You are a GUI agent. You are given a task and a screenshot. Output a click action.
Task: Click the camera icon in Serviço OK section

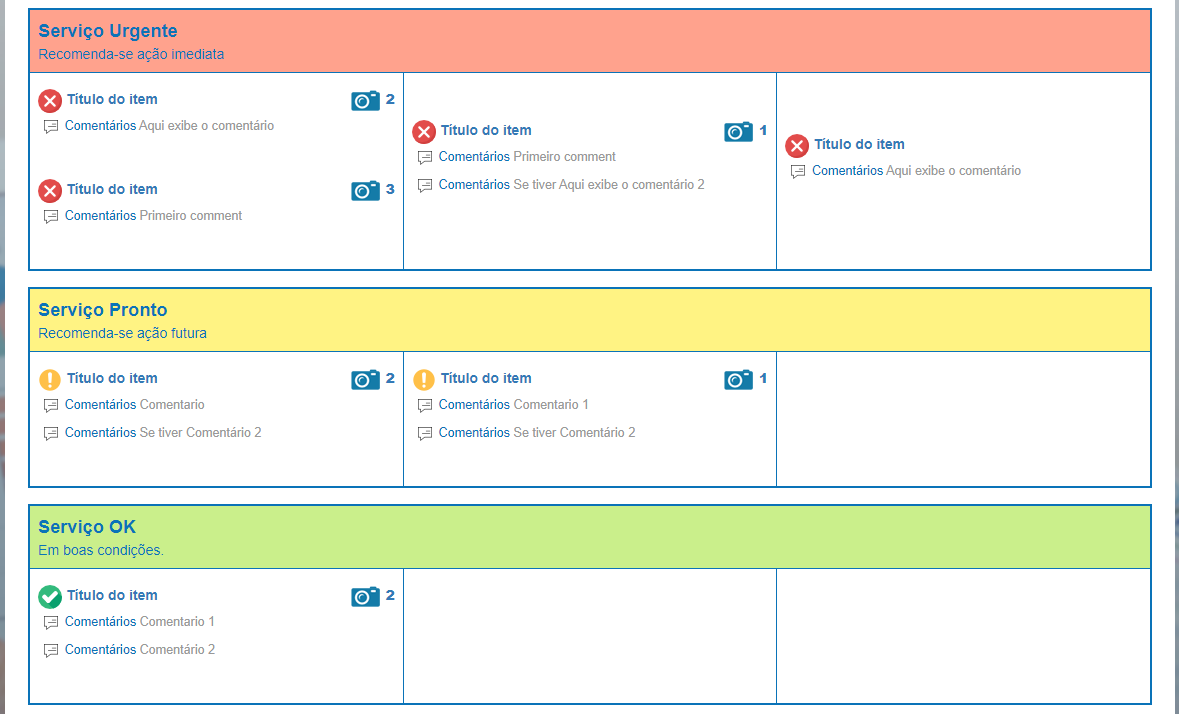(365, 597)
